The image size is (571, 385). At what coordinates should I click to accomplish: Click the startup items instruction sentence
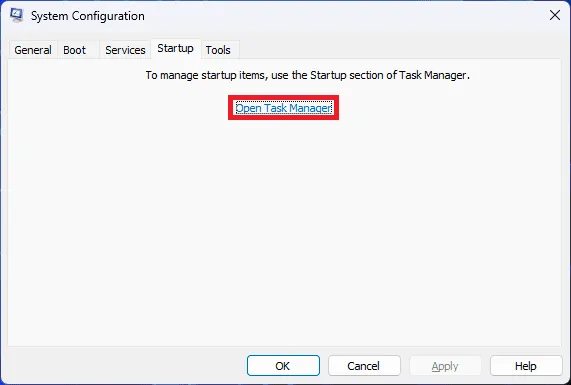(x=308, y=75)
